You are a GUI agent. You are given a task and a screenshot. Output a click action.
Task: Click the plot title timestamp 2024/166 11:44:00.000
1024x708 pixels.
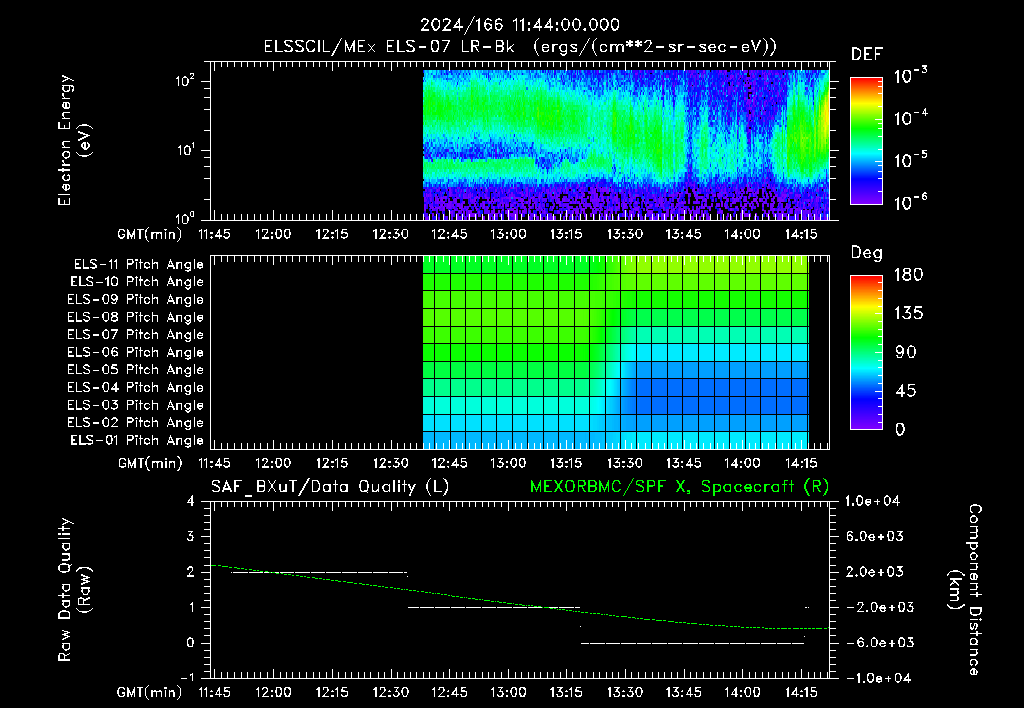click(520, 25)
